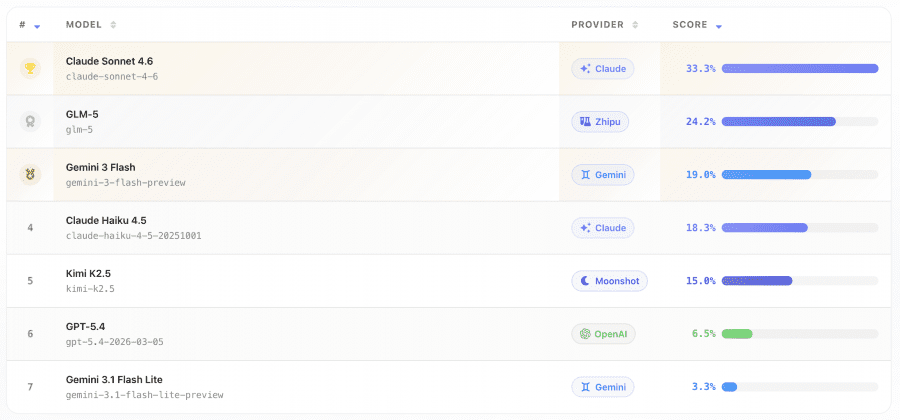Click the bronze medal rank icon
900x420 pixels.
coord(30,174)
